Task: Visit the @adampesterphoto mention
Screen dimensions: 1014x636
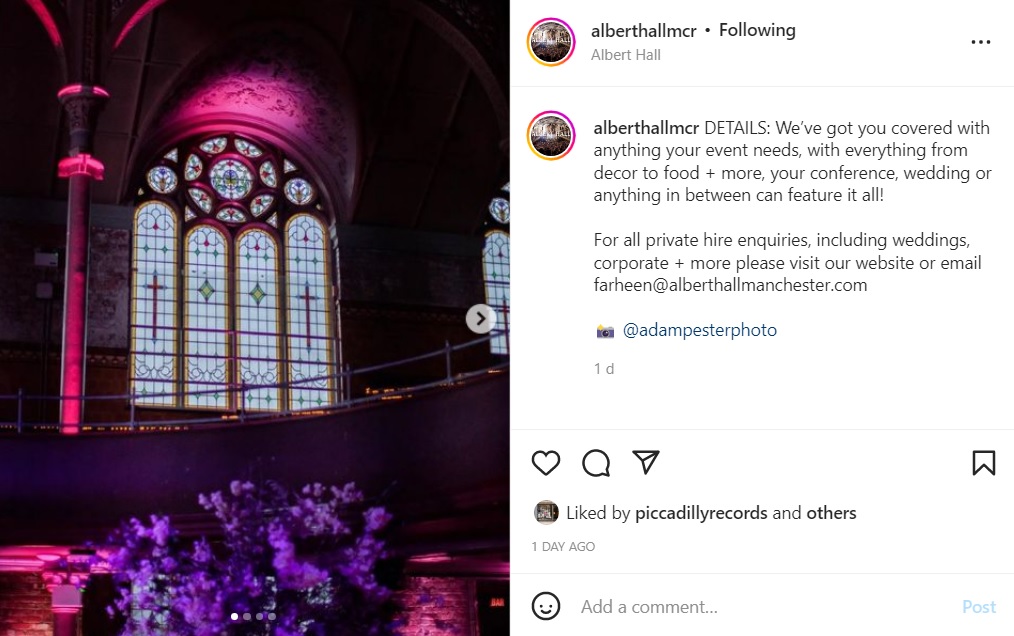Action: coord(700,330)
